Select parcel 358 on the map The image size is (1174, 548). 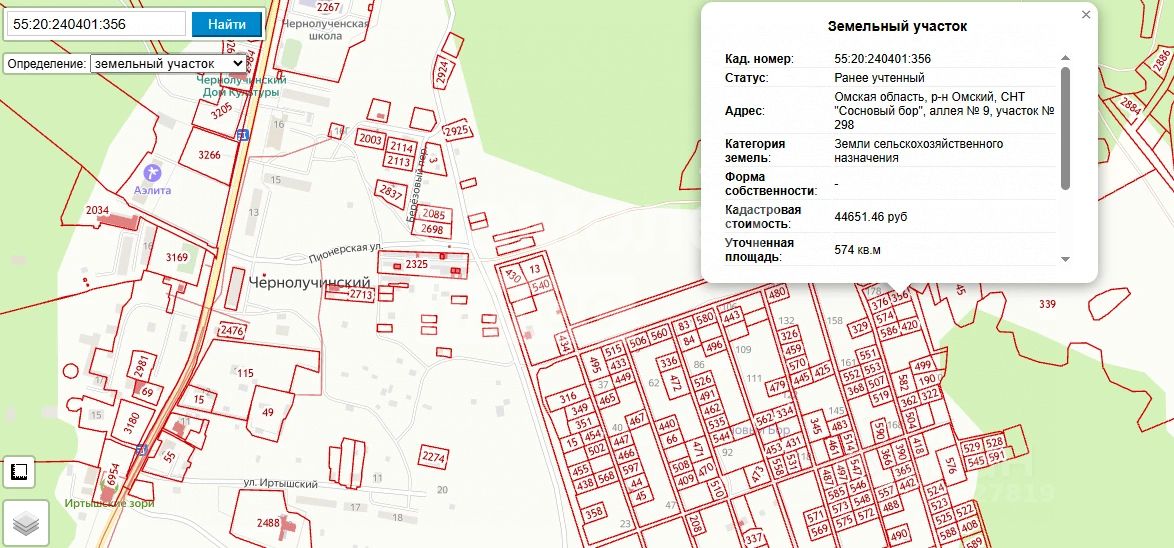coord(594,513)
